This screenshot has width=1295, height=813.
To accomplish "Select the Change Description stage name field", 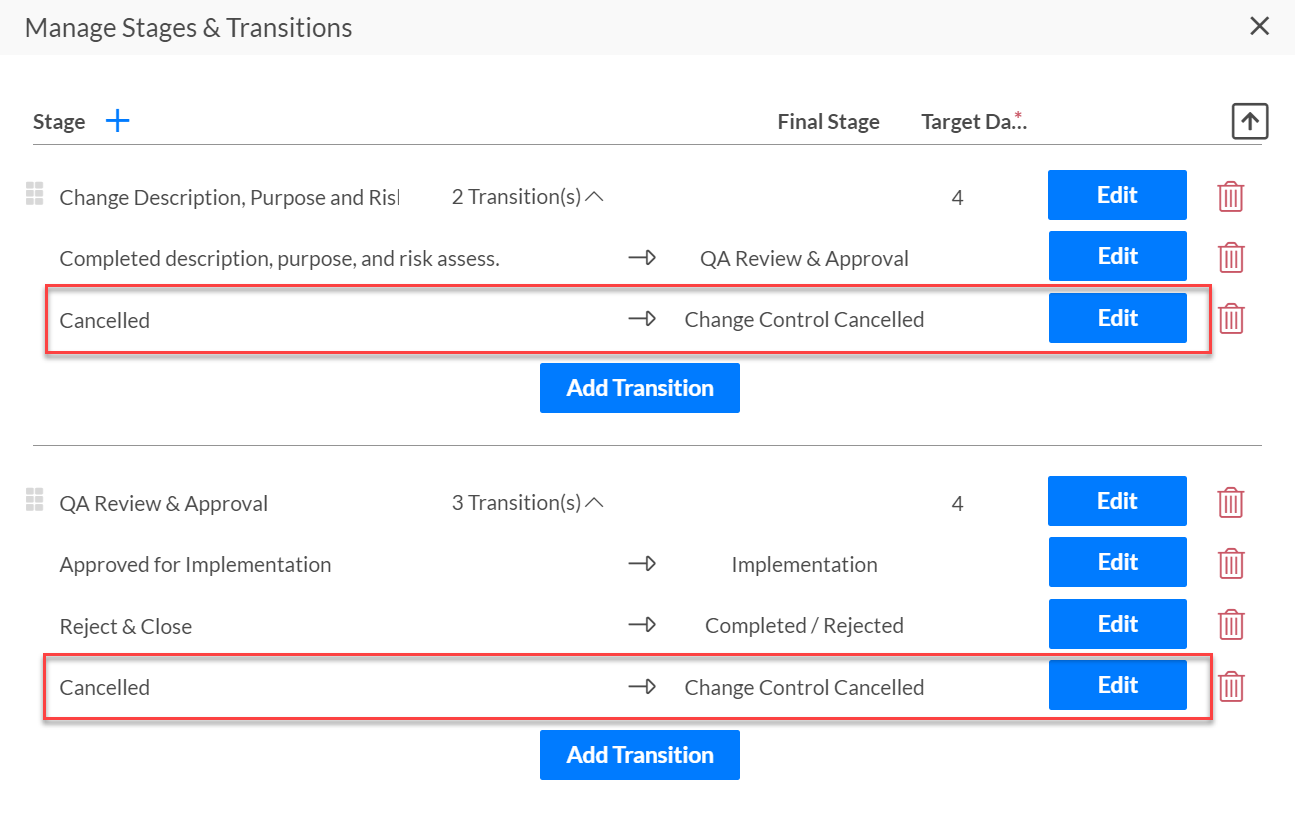I will click(x=229, y=198).
